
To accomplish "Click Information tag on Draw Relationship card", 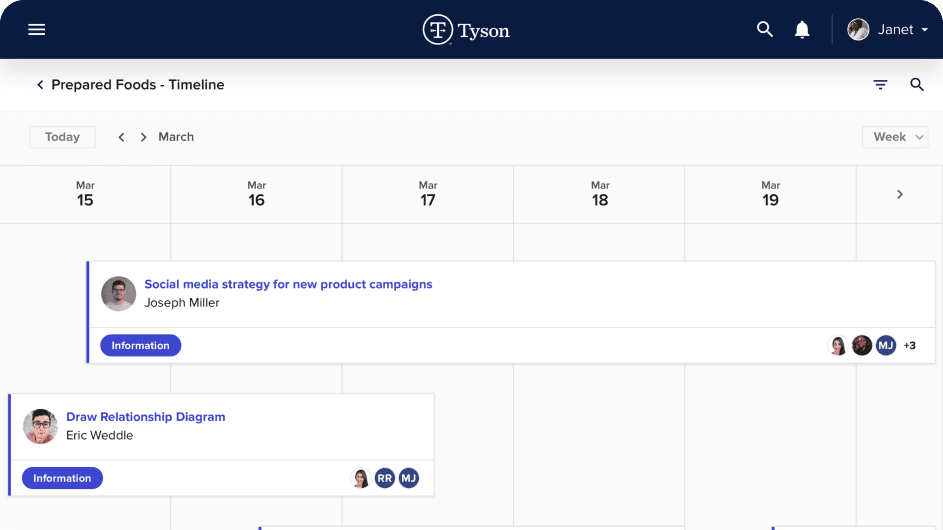I will point(62,478).
